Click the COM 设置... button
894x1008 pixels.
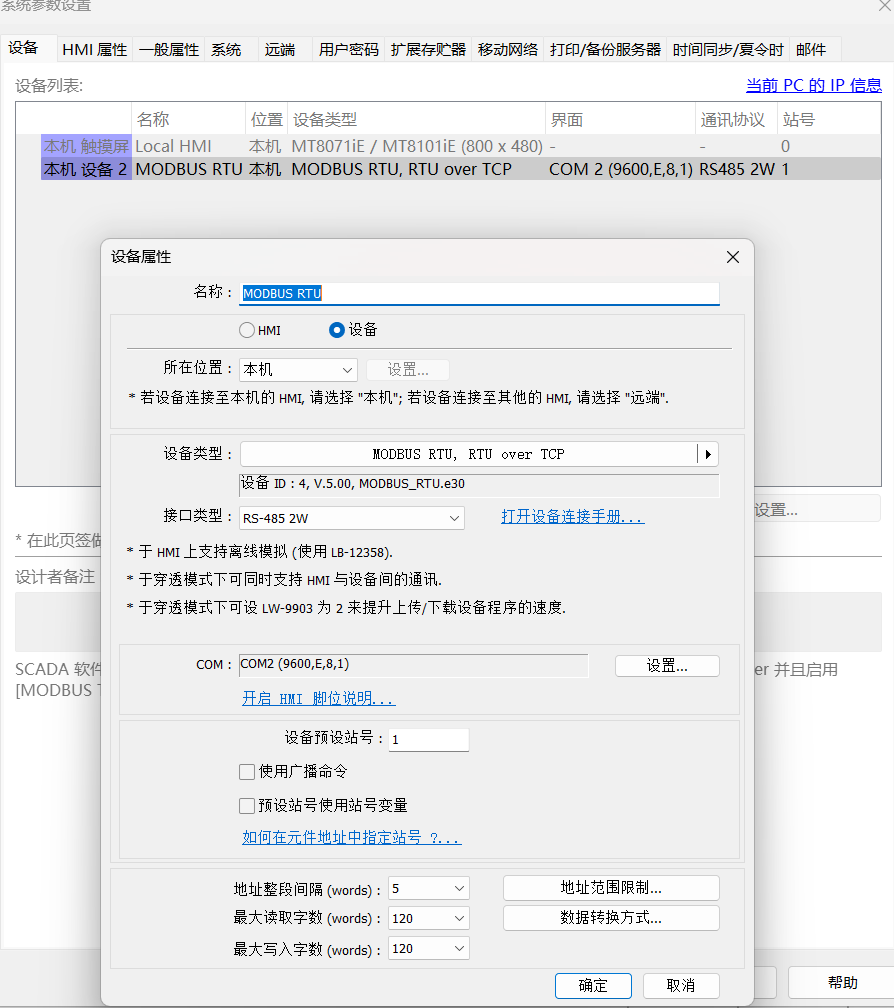667,666
